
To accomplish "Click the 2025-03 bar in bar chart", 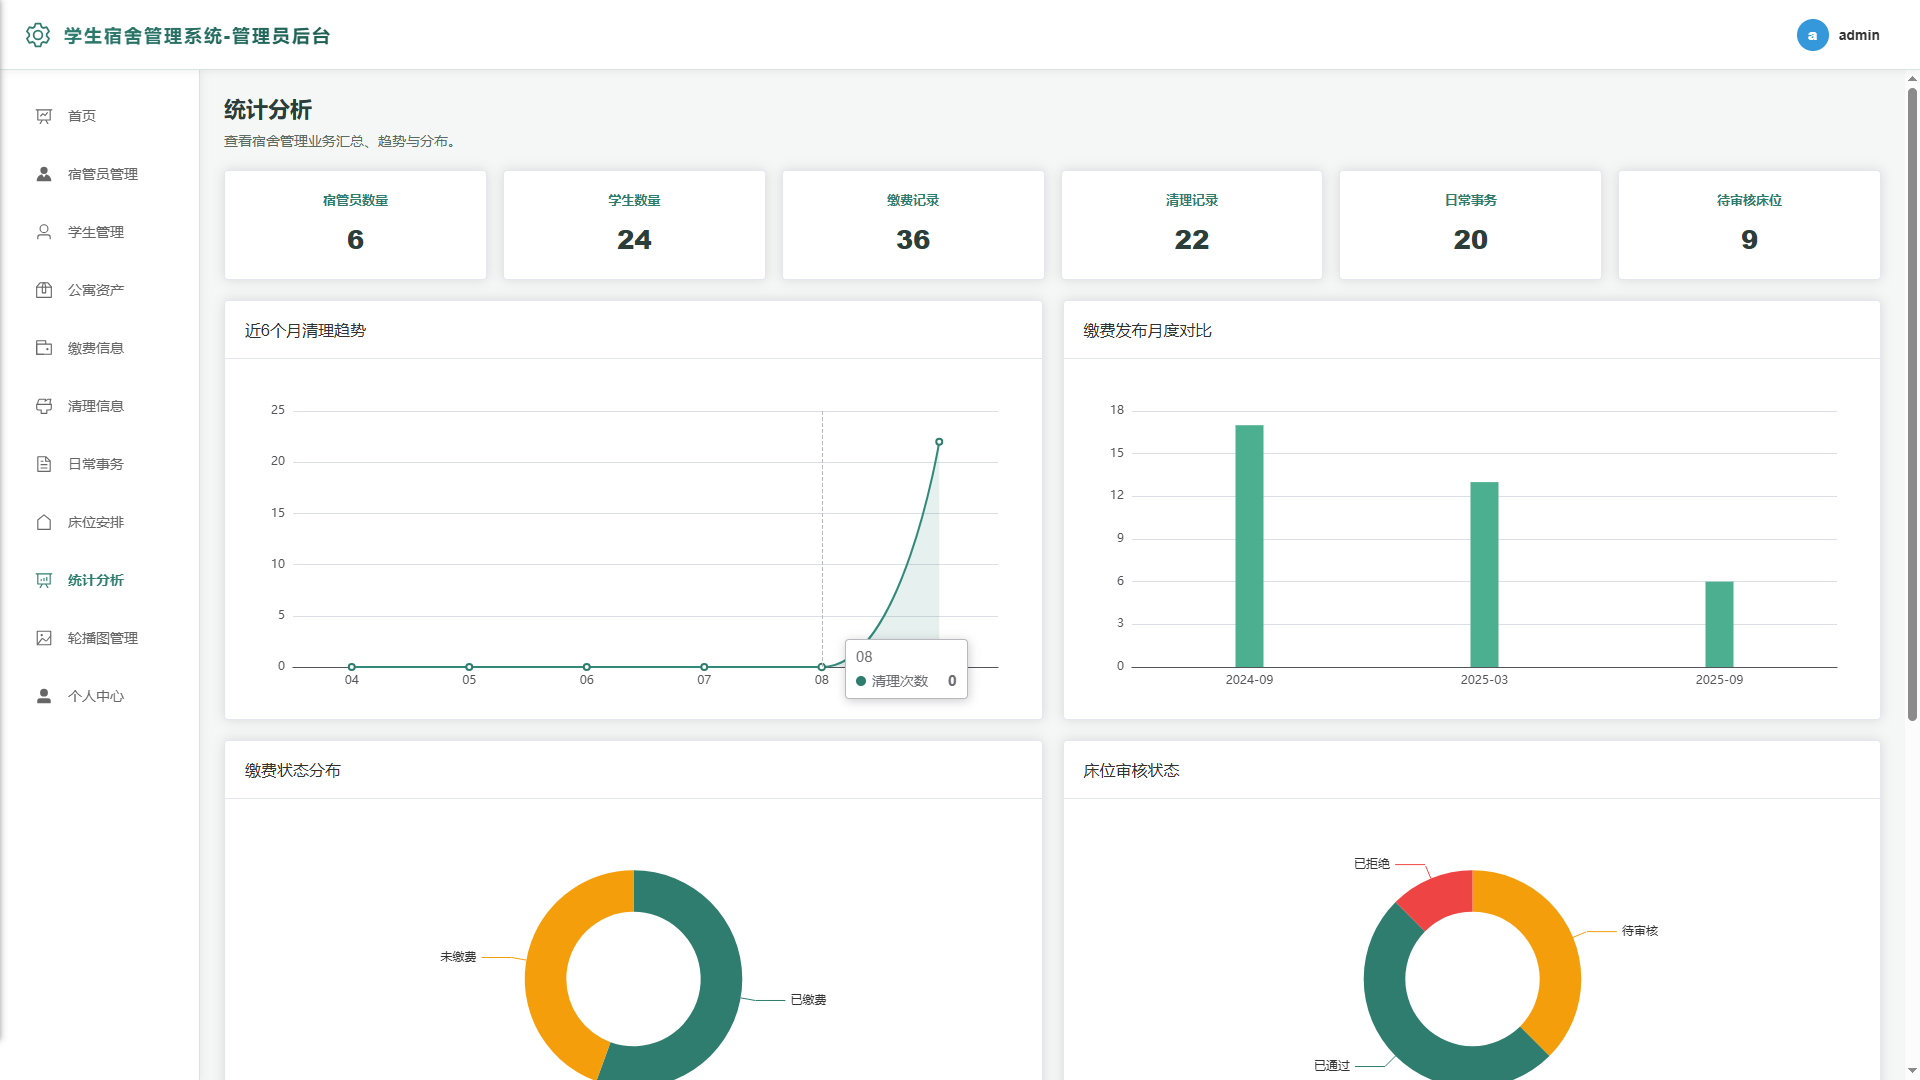I will pos(1484,574).
